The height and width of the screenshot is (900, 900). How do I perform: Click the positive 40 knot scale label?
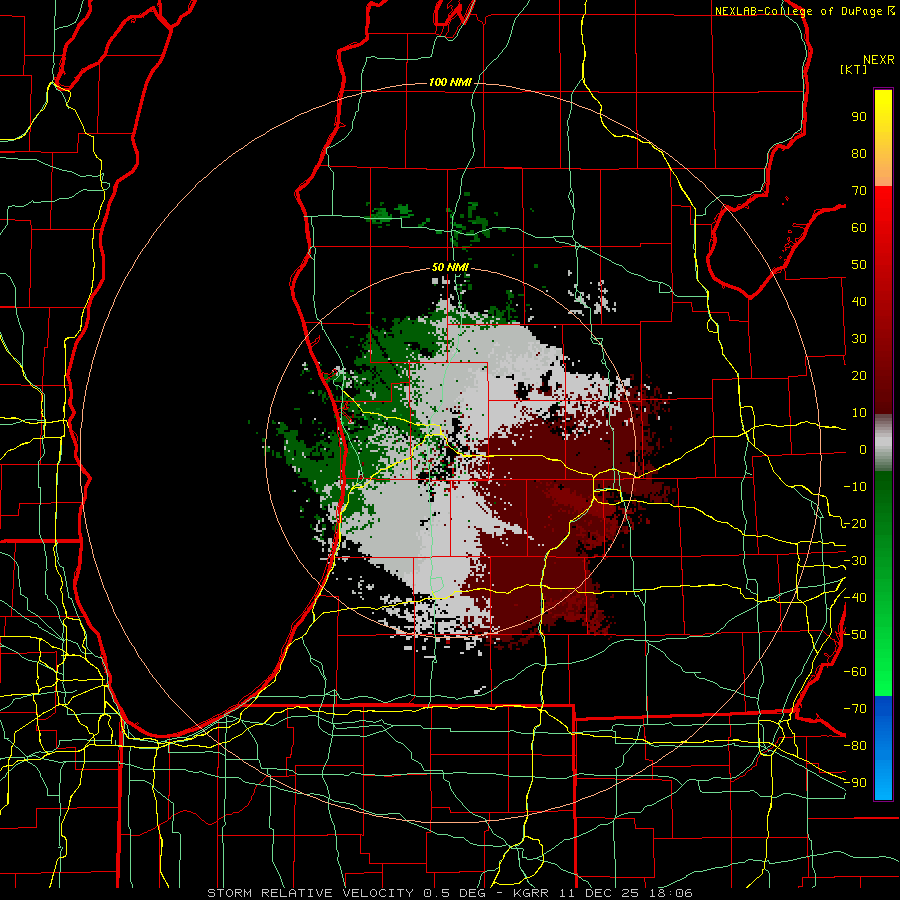tap(859, 302)
